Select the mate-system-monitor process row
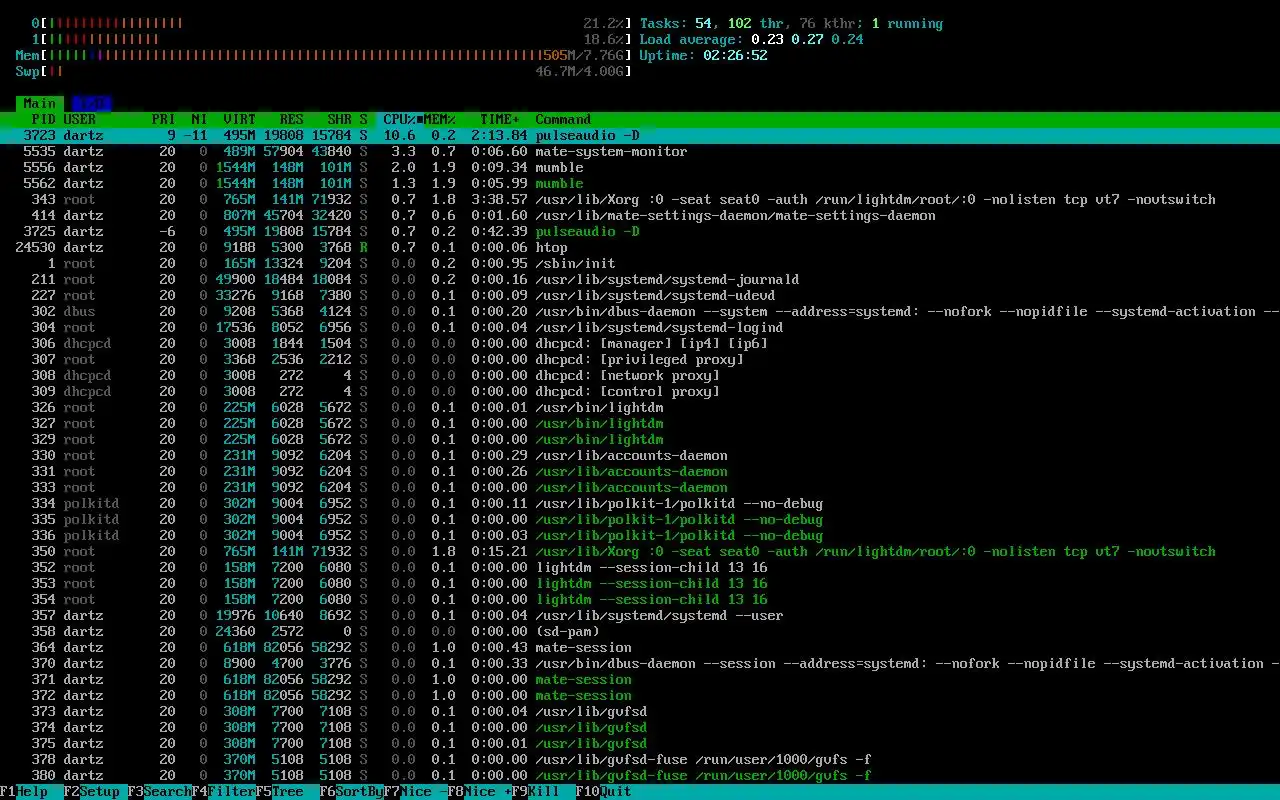This screenshot has width=1280, height=800. 640,151
